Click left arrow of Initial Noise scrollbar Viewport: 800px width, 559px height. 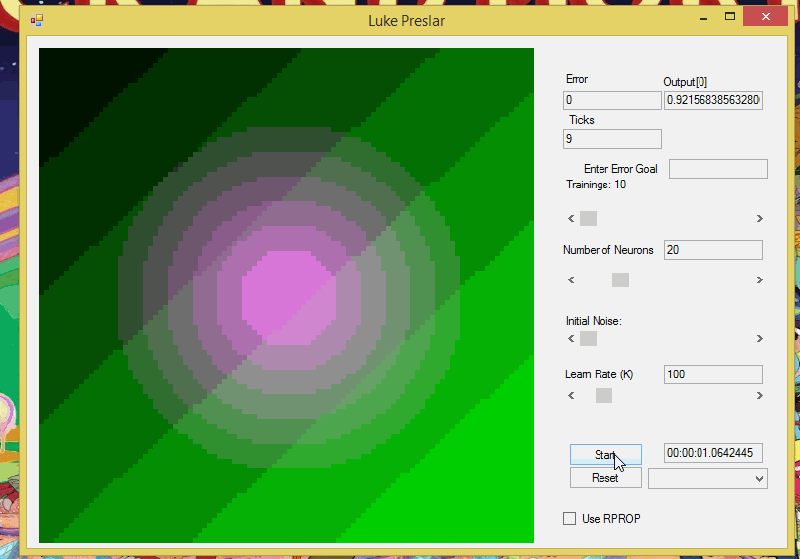point(571,339)
